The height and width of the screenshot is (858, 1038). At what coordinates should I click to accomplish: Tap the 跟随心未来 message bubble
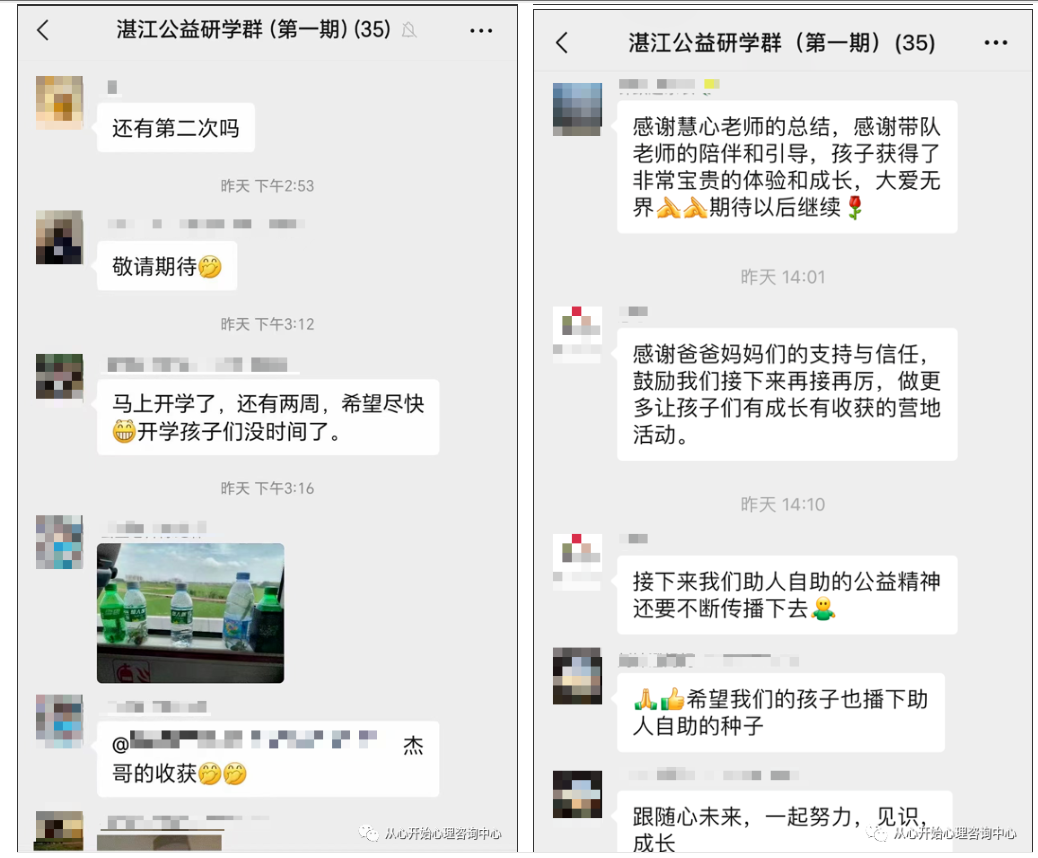point(784,822)
